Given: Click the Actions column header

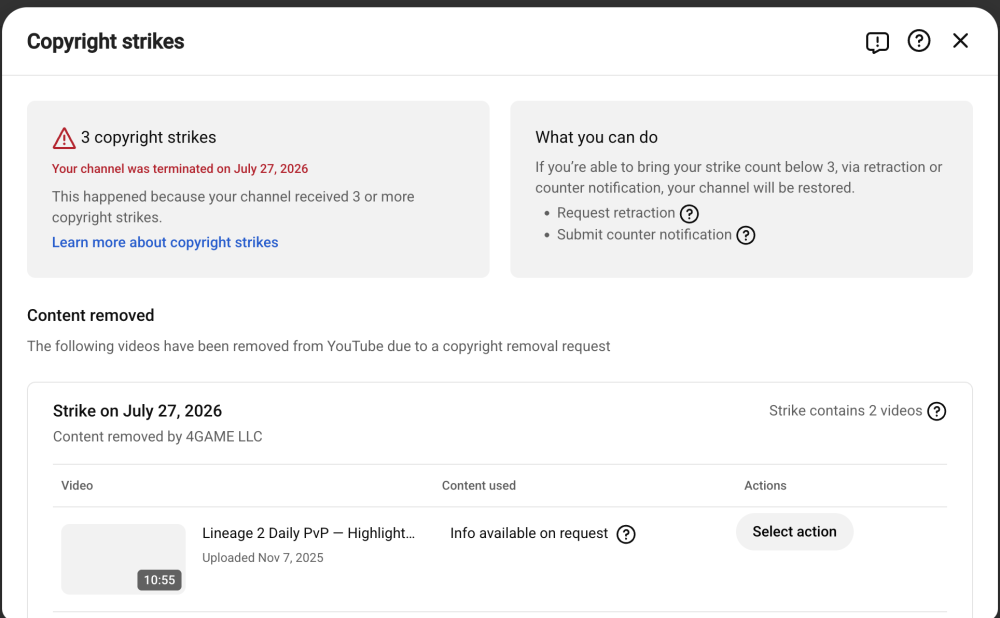Looking at the screenshot, I should [765, 485].
